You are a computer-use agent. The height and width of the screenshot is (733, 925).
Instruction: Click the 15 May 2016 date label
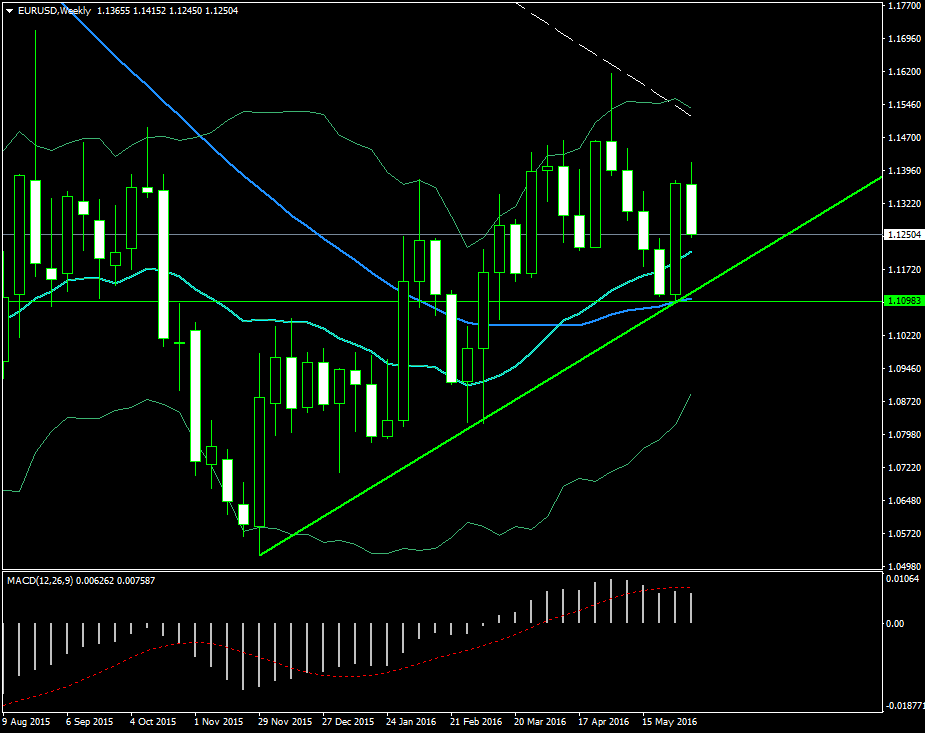(669, 721)
